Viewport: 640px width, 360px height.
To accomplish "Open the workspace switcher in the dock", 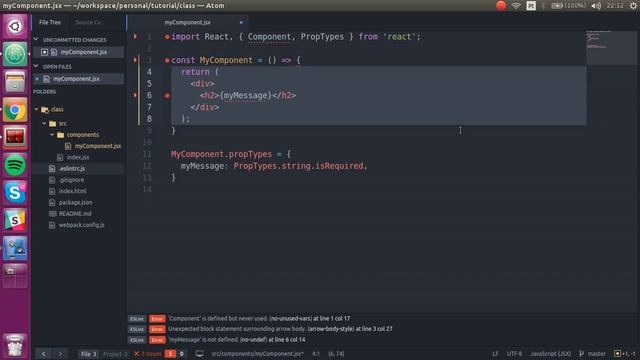I will pos(15,276).
